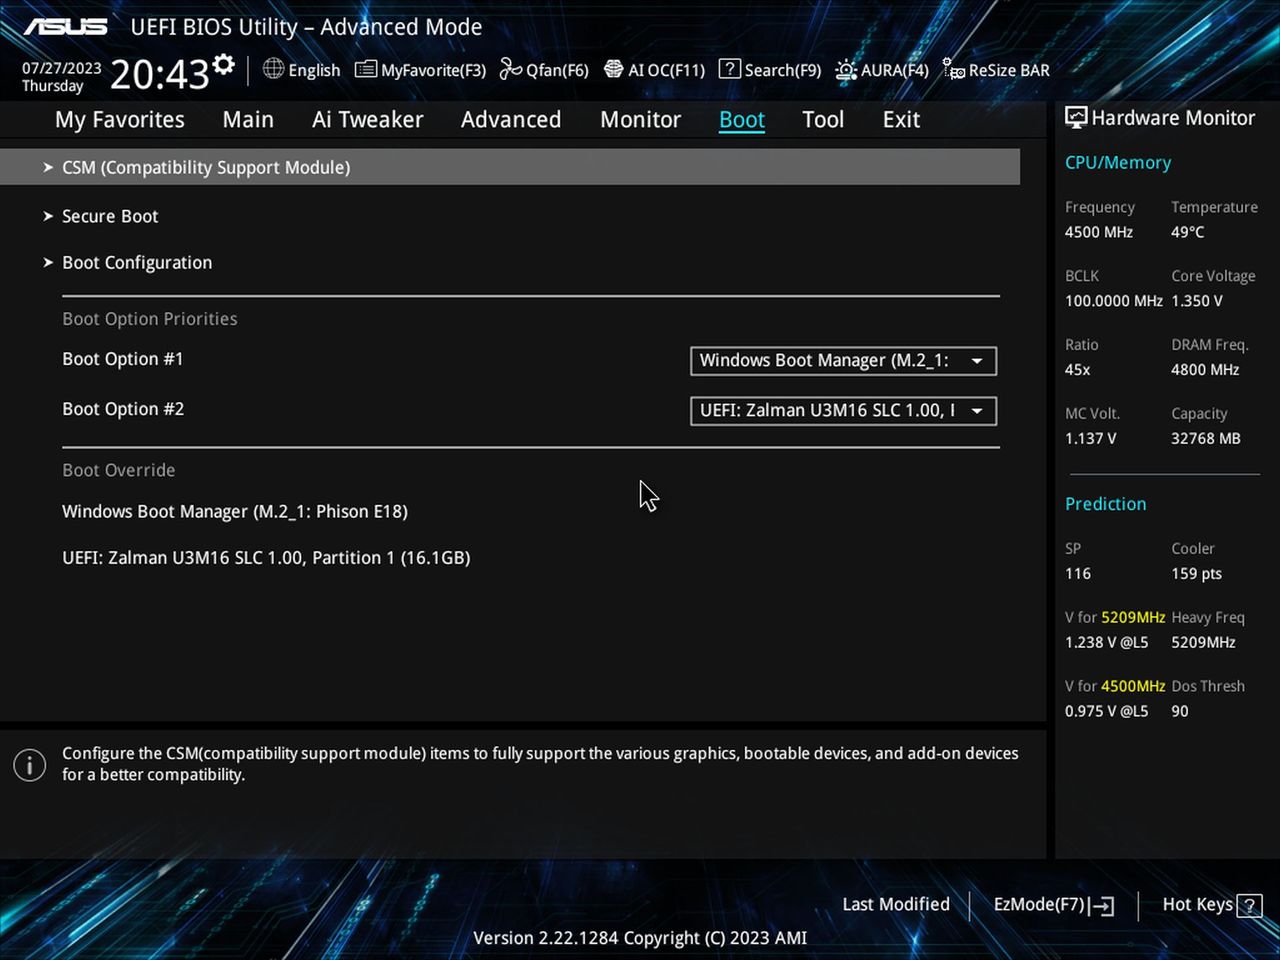This screenshot has height=960, width=1280.
Task: Boot override from UEFI Zalman U3M16 USB
Action: pyautogui.click(x=266, y=557)
